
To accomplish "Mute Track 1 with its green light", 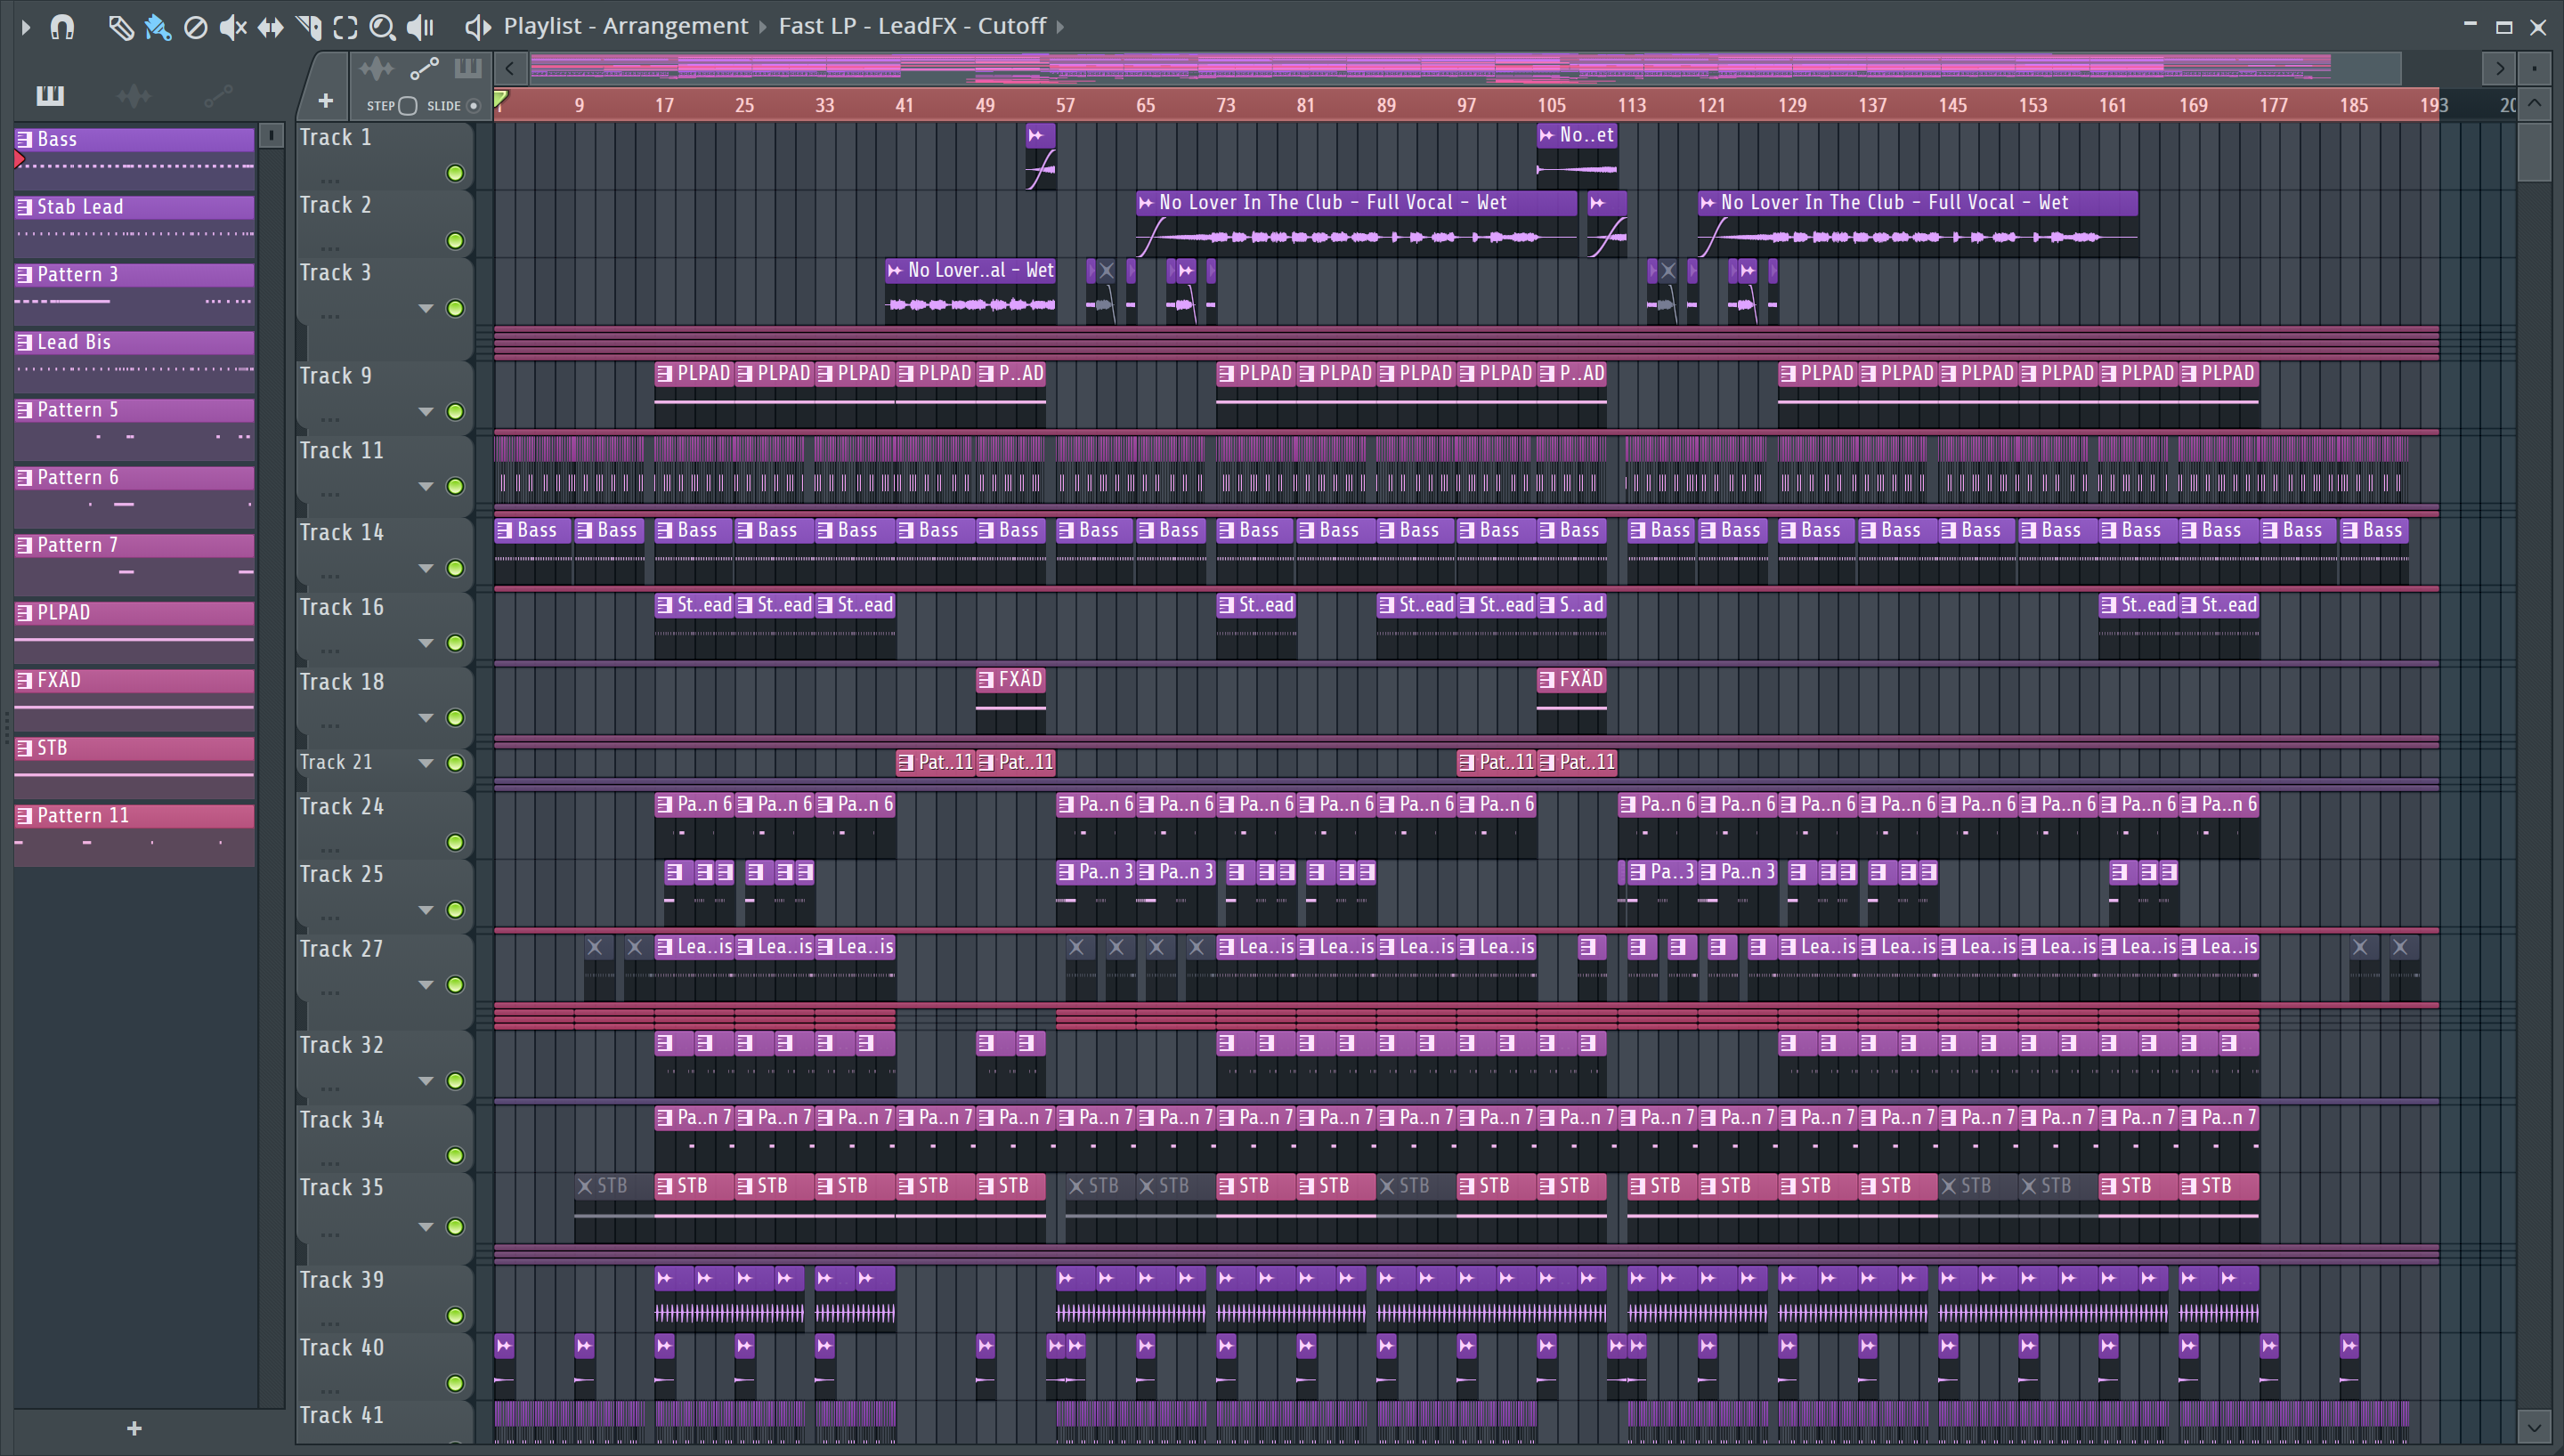I will click(455, 173).
